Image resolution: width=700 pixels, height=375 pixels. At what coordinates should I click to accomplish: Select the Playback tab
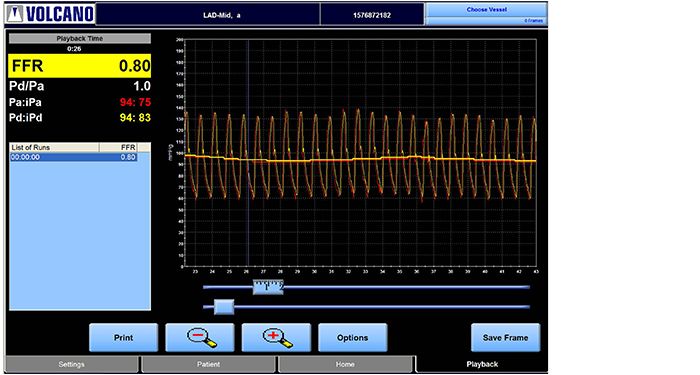482,364
